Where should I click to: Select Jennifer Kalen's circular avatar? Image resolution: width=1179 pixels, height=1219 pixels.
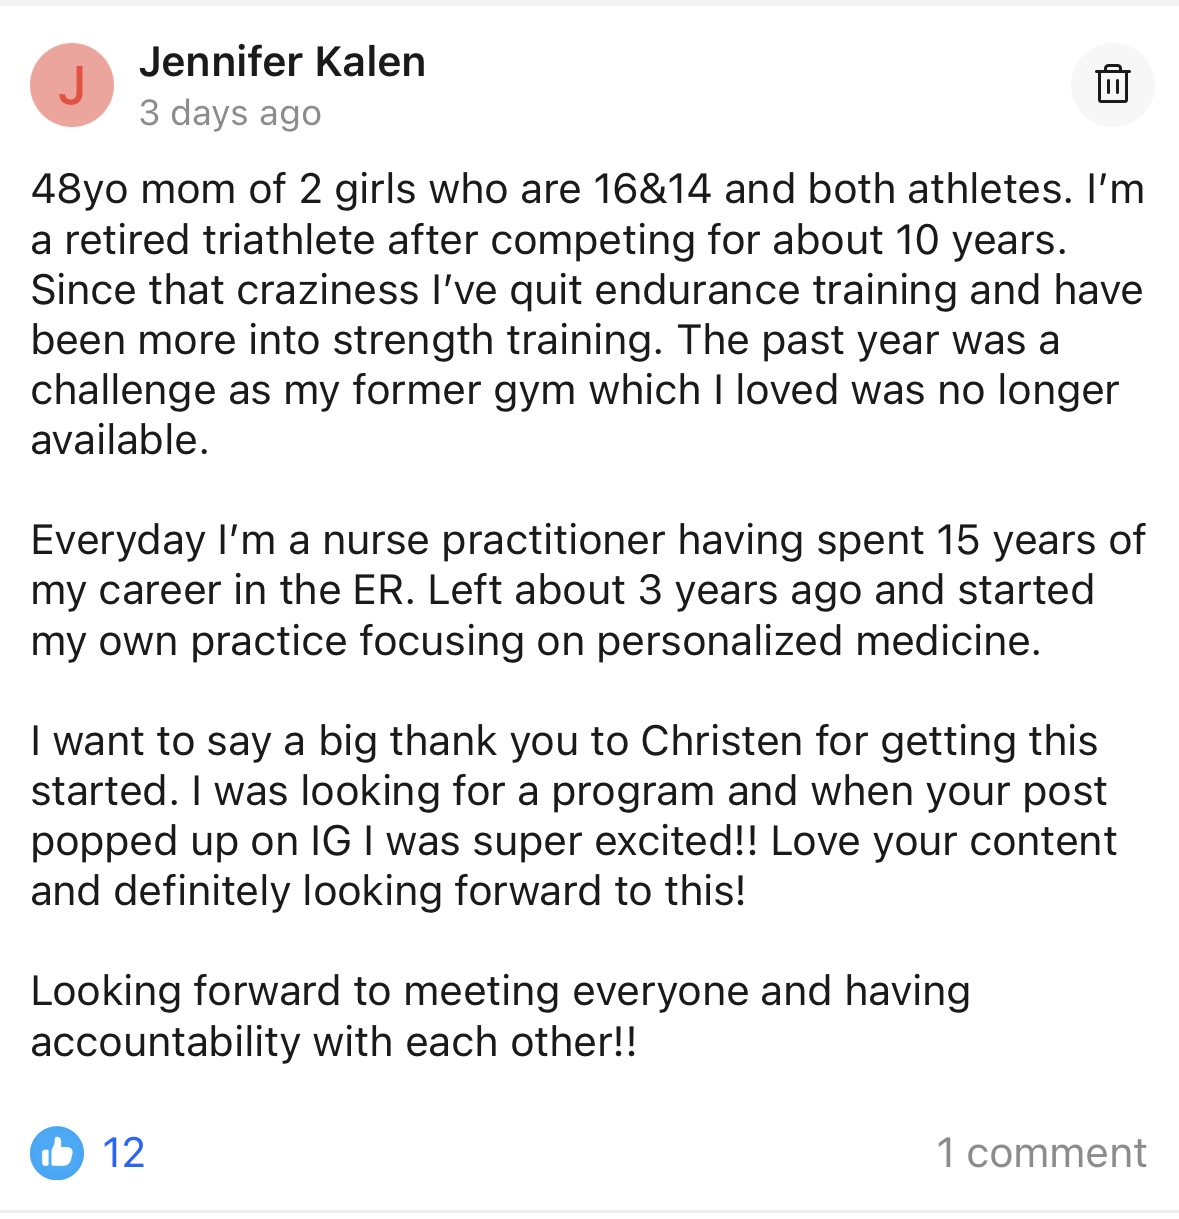(72, 85)
